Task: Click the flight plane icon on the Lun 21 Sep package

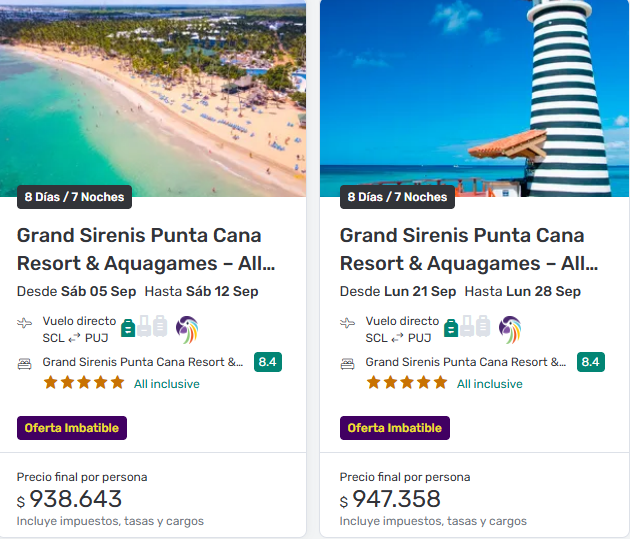Action: pyautogui.click(x=348, y=323)
